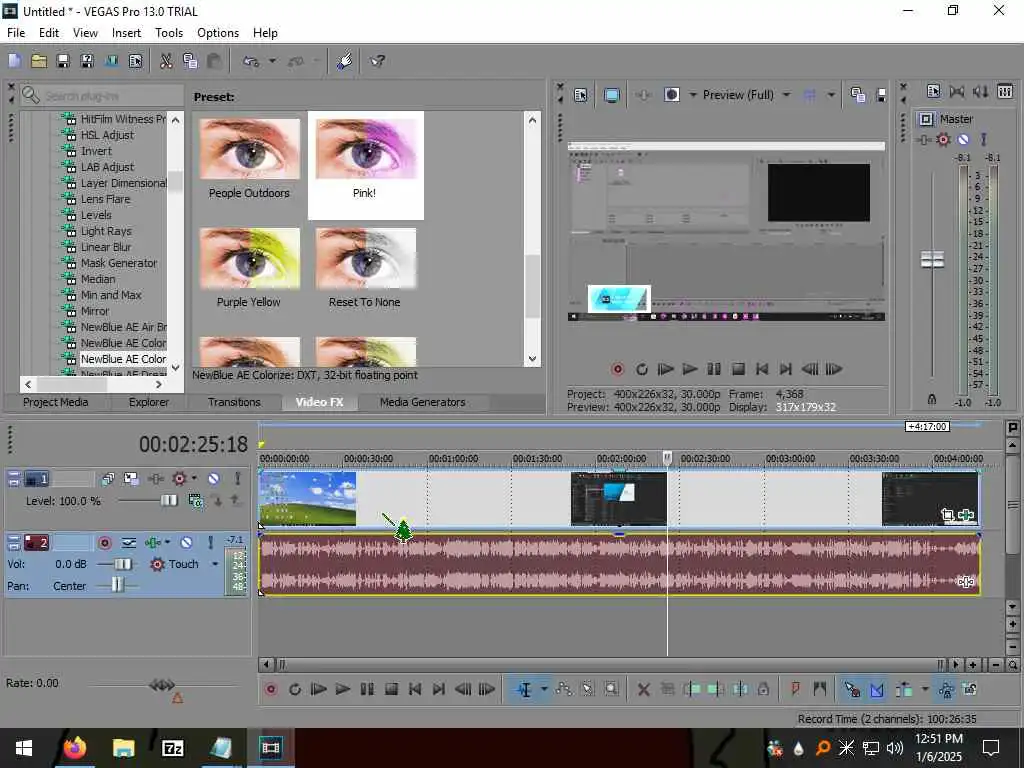Viewport: 1024px width, 768px height.
Task: Select the Light Rays plug-in
Action: (106, 231)
